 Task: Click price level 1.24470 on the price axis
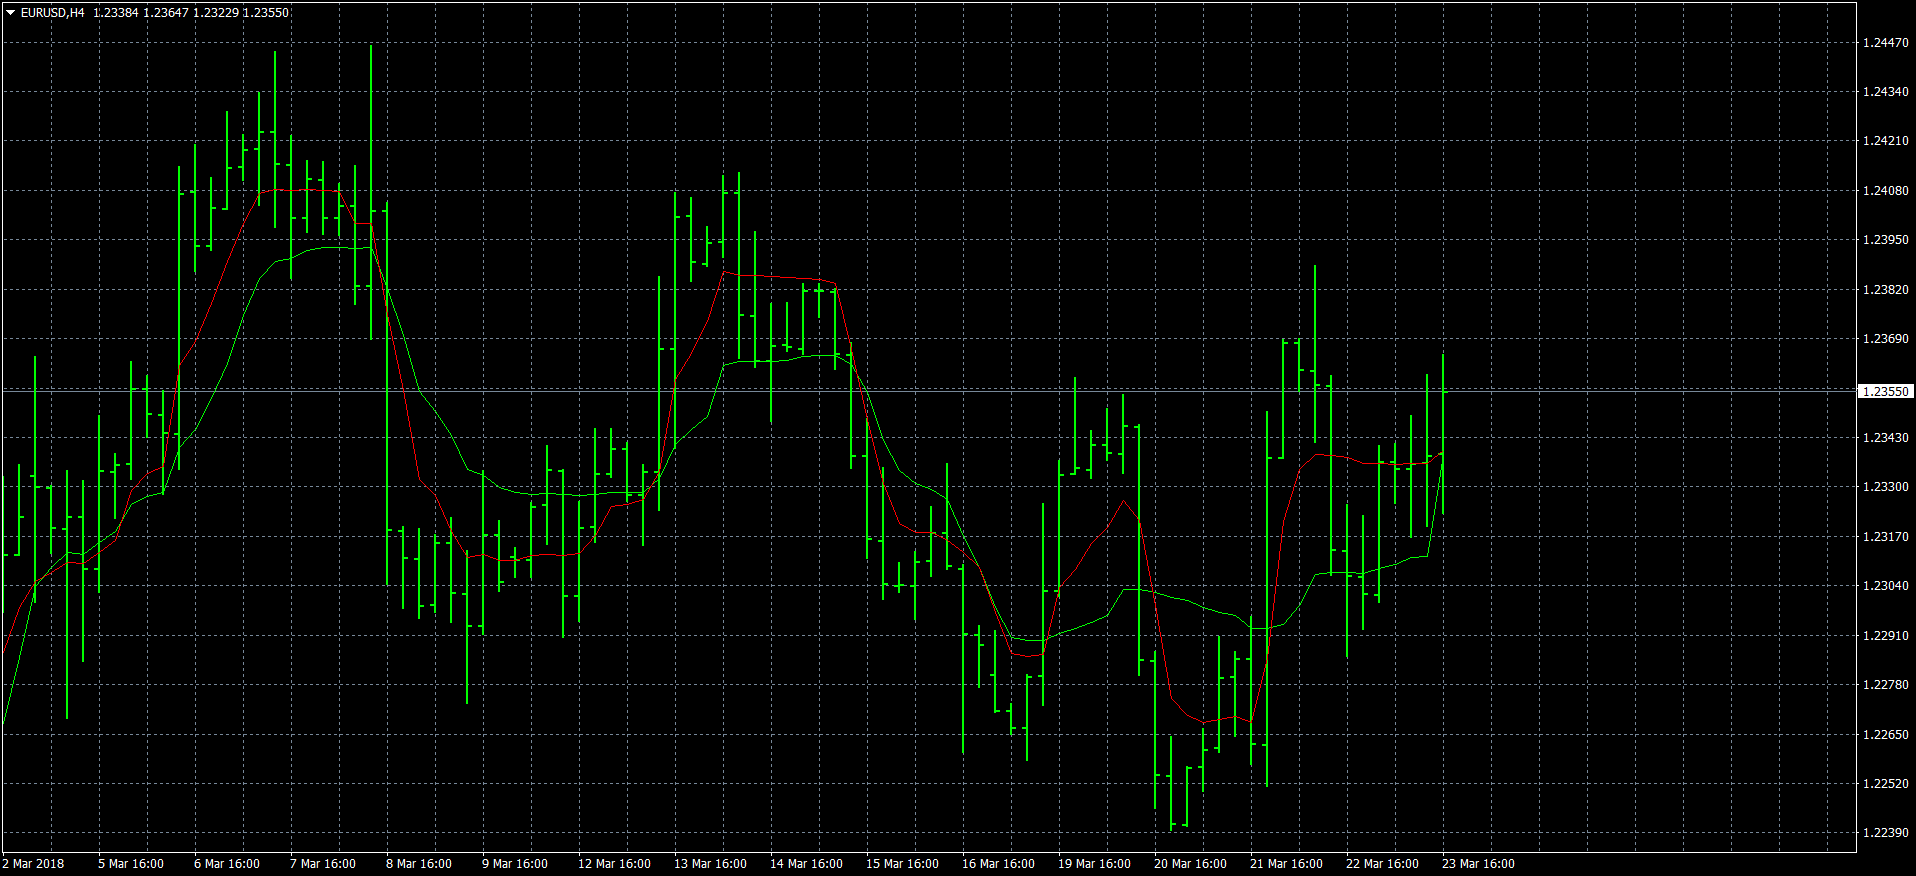coord(1885,43)
